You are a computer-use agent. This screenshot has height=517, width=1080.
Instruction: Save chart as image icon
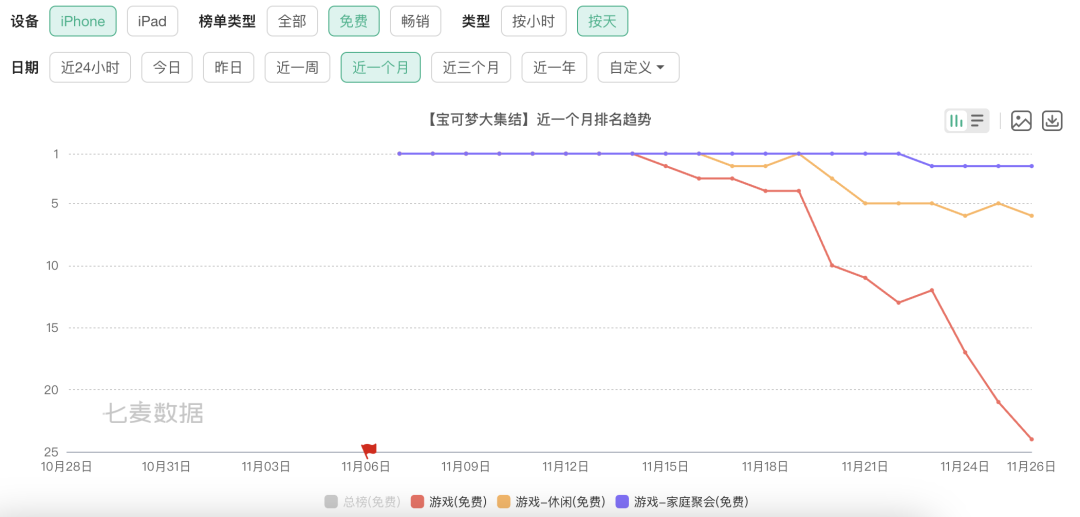[x=1021, y=121]
